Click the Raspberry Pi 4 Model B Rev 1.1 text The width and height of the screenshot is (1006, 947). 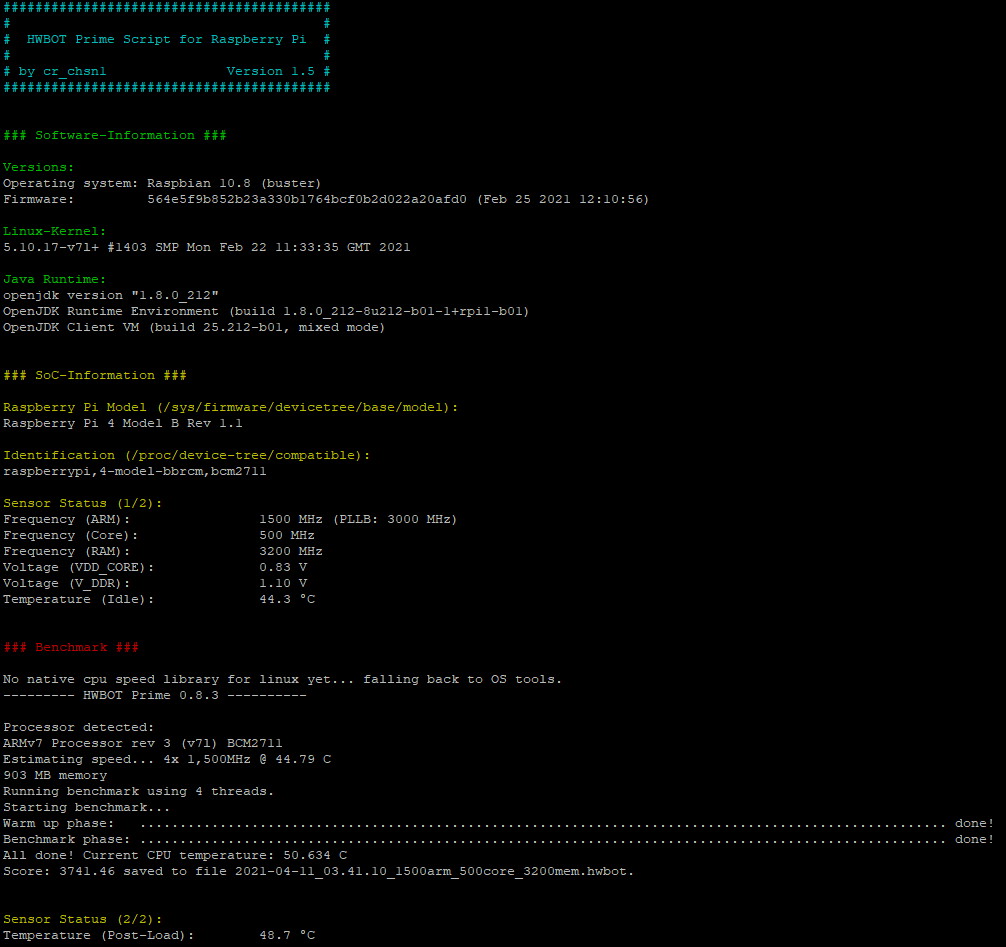[123, 423]
